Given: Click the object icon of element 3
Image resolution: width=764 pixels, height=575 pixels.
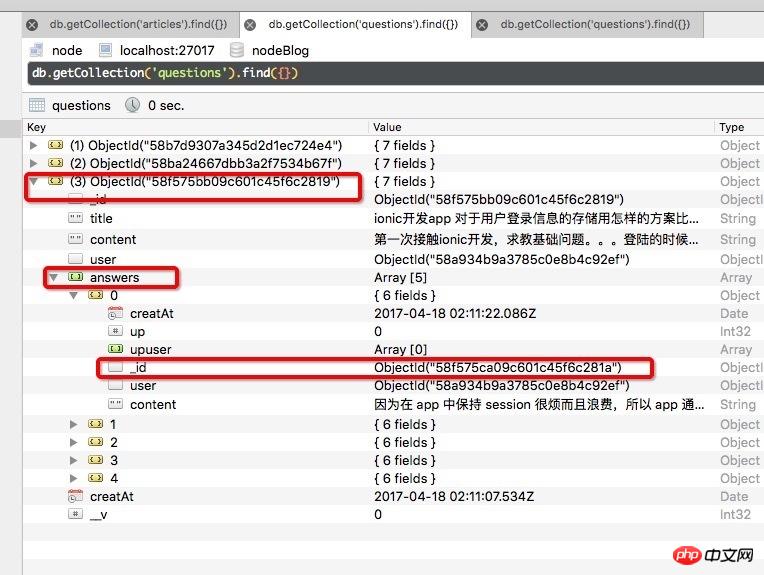Looking at the screenshot, I should point(96,460).
